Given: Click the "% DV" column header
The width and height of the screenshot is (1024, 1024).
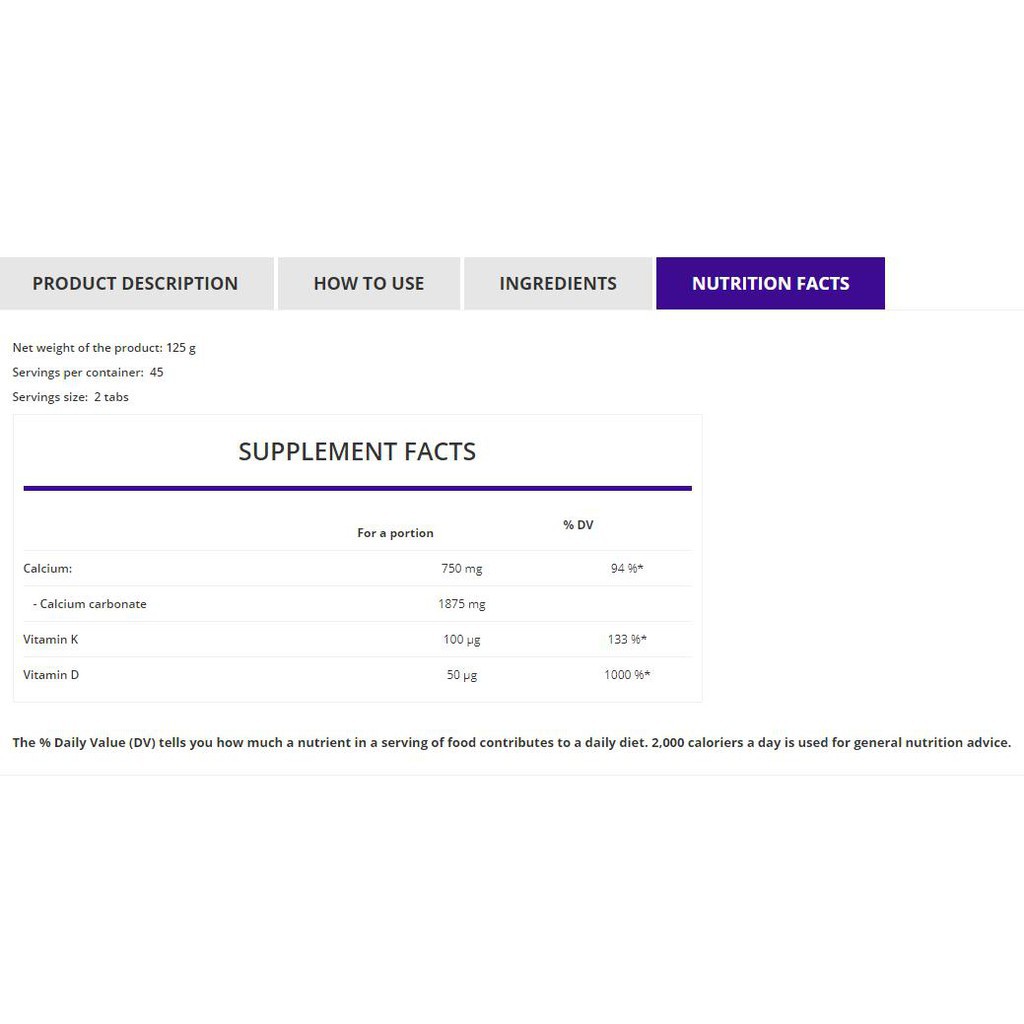Looking at the screenshot, I should [578, 525].
